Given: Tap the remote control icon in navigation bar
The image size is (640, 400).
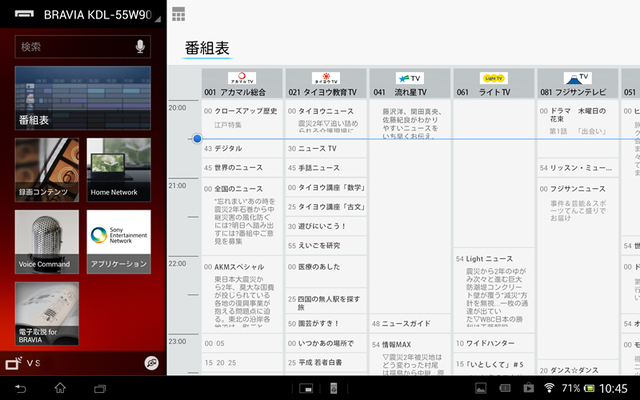Looking at the screenshot, I should click(335, 387).
